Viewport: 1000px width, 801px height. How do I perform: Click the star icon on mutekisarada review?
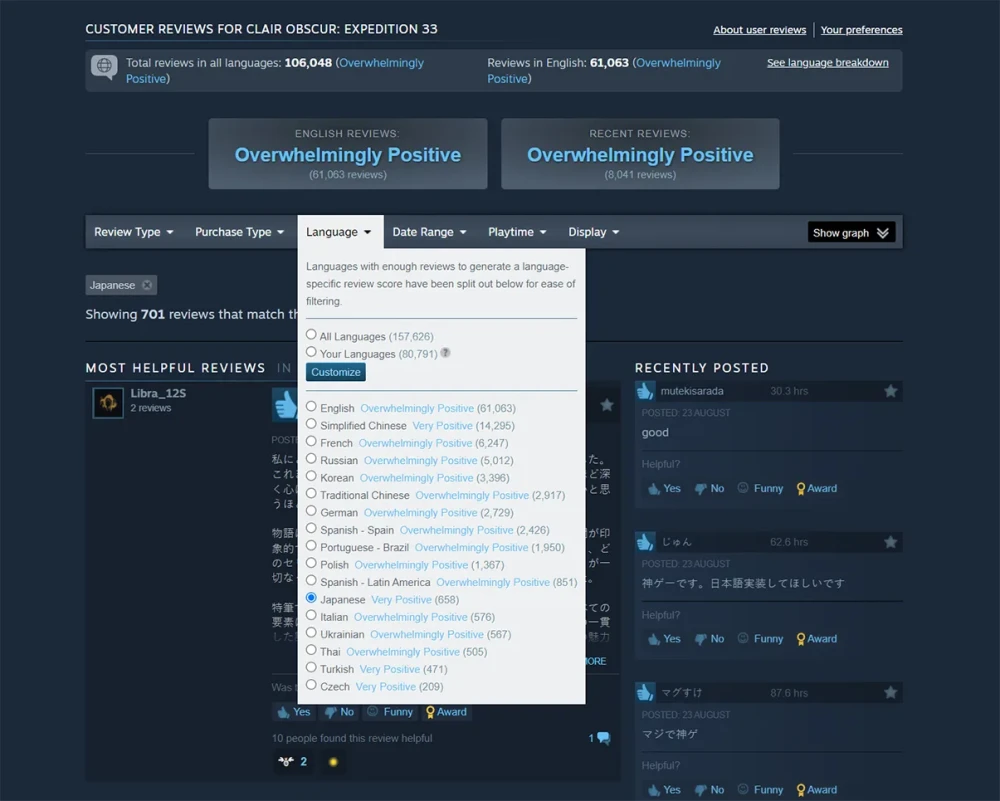click(x=890, y=391)
